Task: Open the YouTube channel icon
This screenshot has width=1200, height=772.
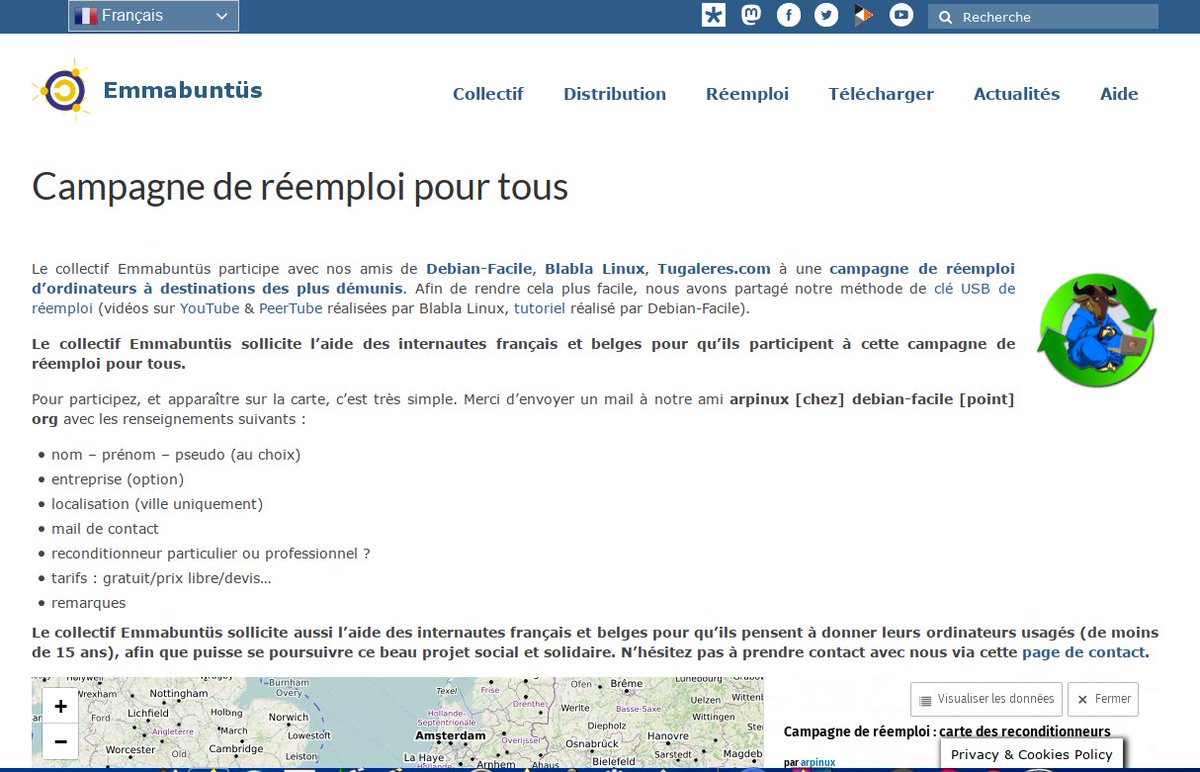Action: pyautogui.click(x=901, y=15)
